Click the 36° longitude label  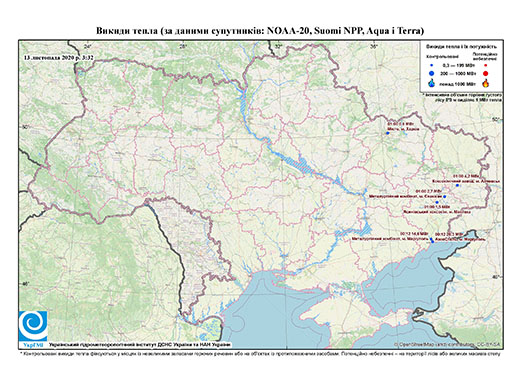(x=374, y=47)
